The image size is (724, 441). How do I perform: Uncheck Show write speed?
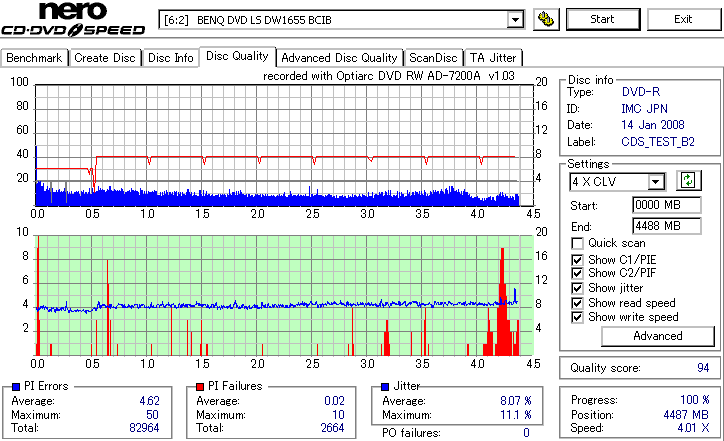pyautogui.click(x=577, y=317)
